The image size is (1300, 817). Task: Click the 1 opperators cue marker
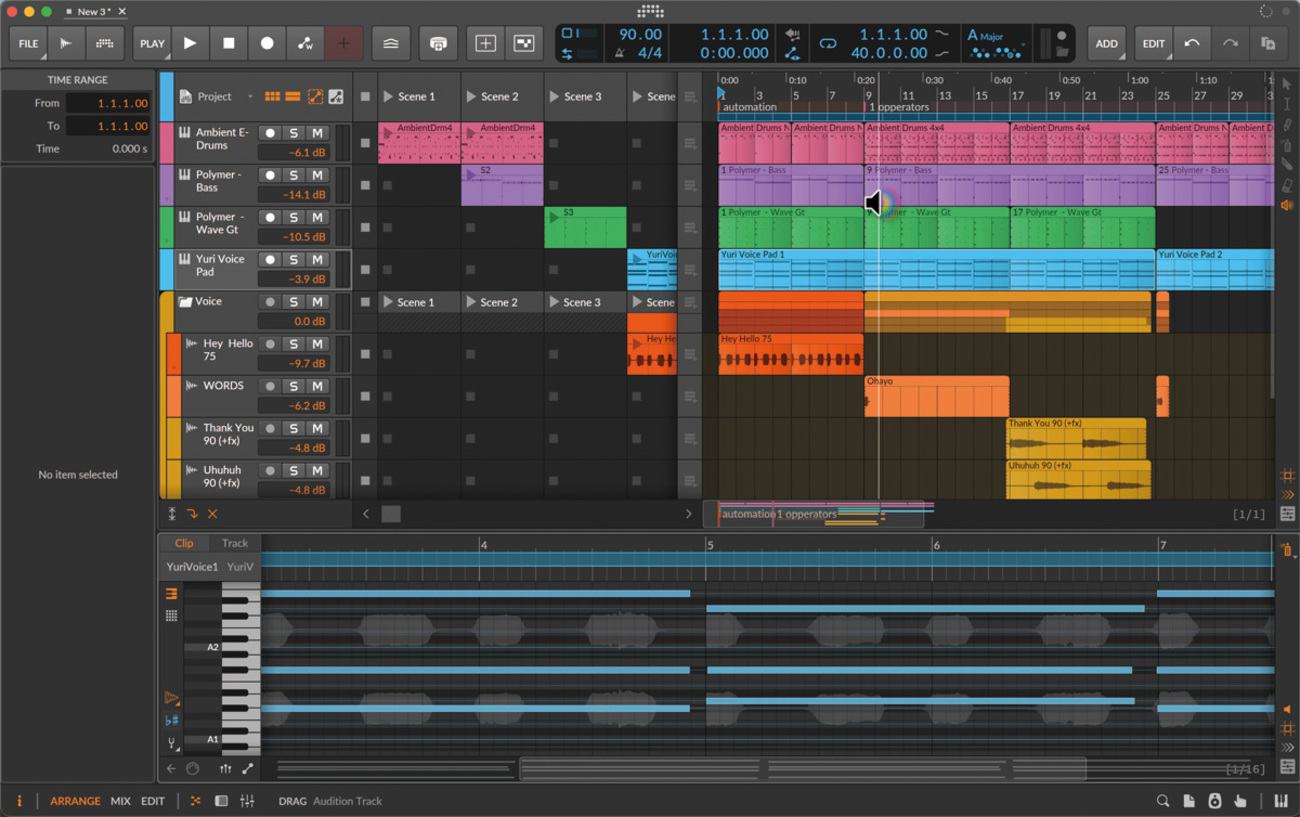(898, 107)
